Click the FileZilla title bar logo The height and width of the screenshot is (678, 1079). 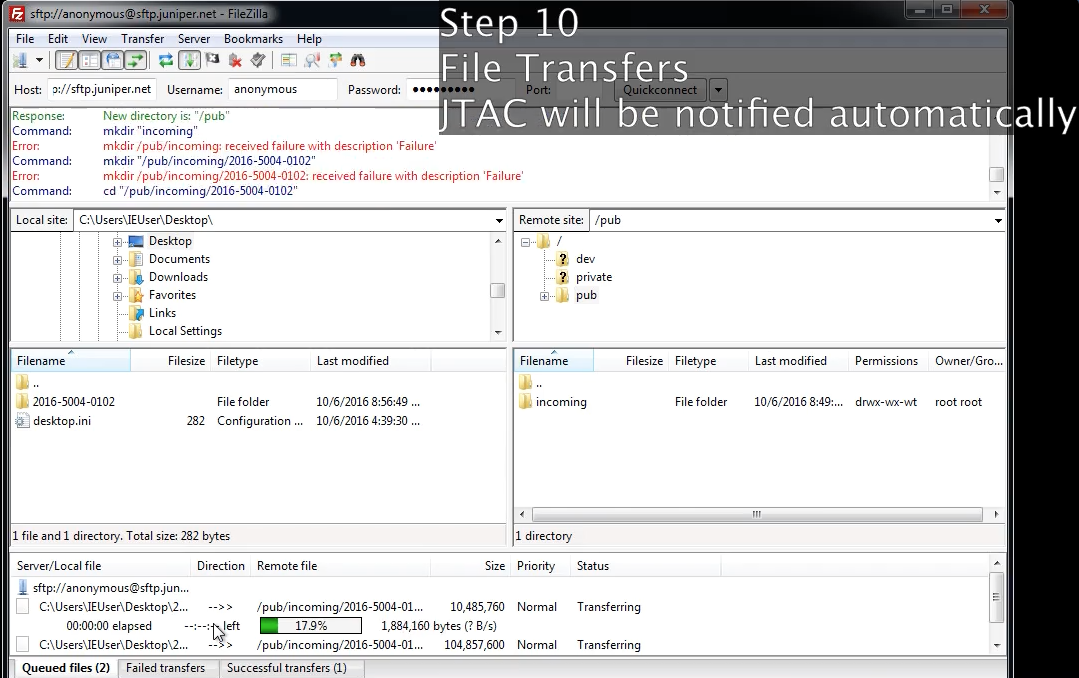coord(17,13)
